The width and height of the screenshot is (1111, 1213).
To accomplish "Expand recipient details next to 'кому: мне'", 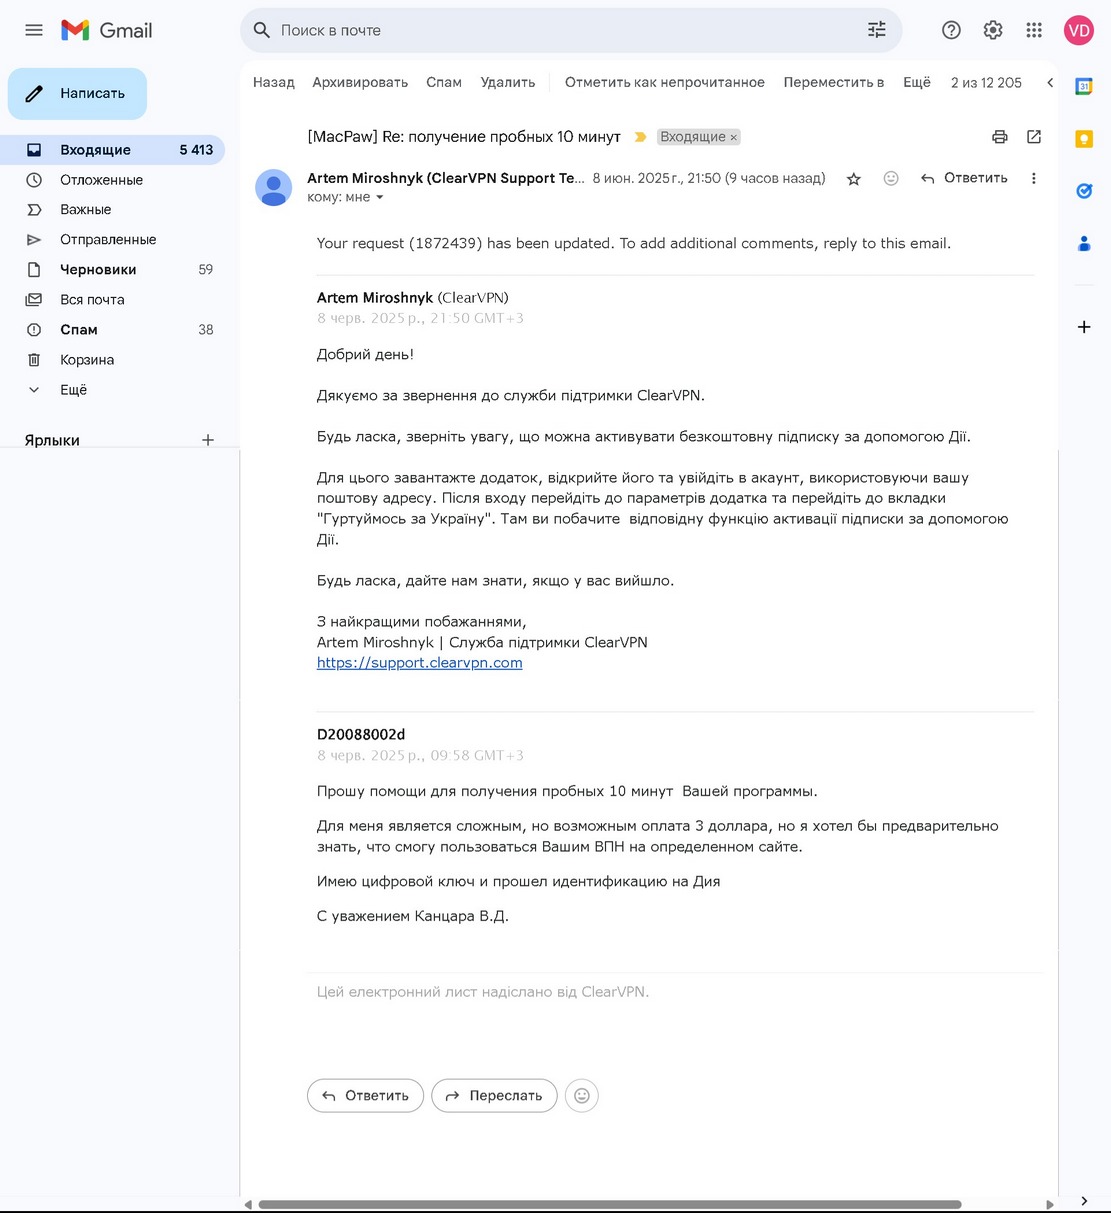I will click(x=379, y=198).
